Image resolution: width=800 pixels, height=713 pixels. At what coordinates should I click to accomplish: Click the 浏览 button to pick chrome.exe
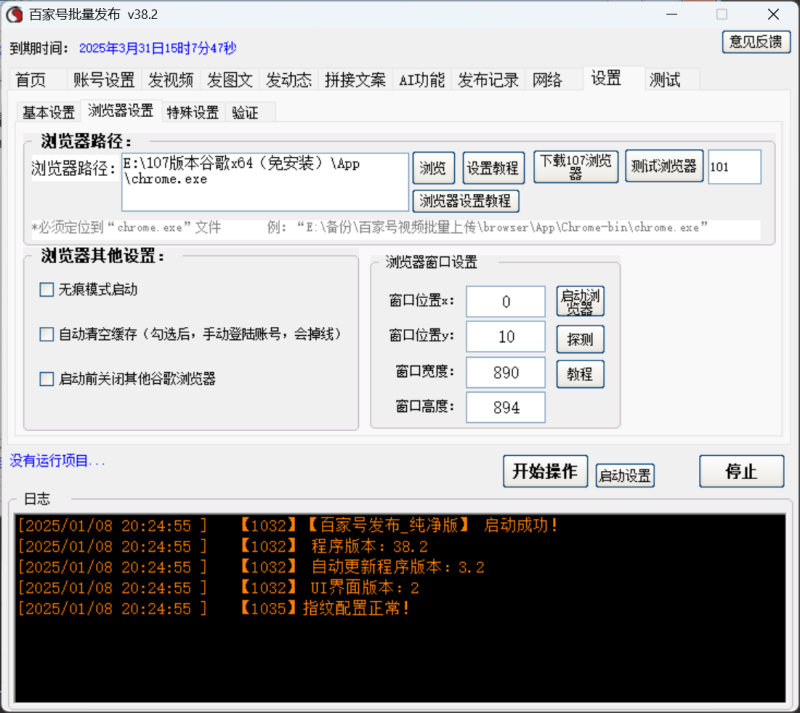(x=434, y=168)
